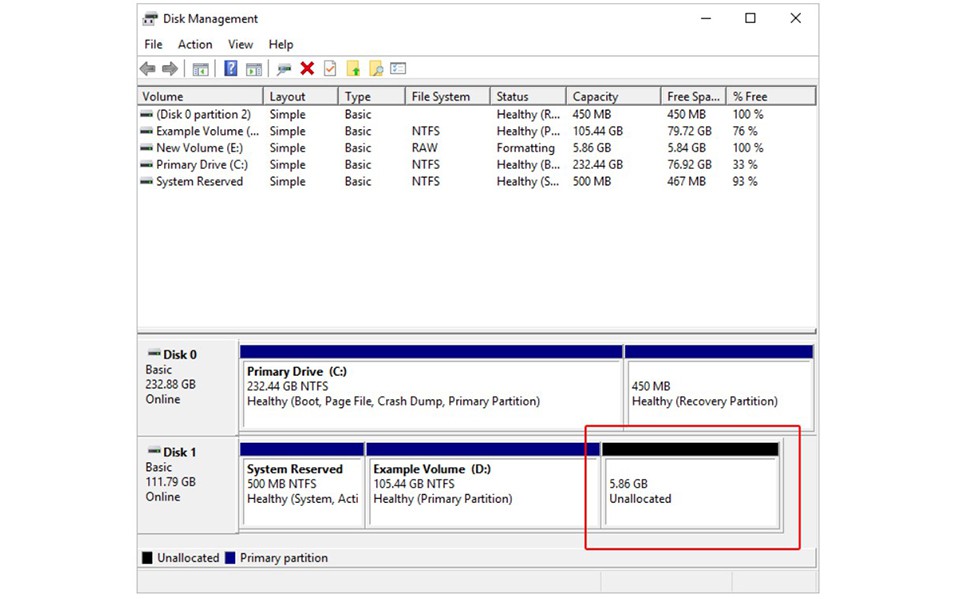Select the Example Volume list row

click(477, 131)
